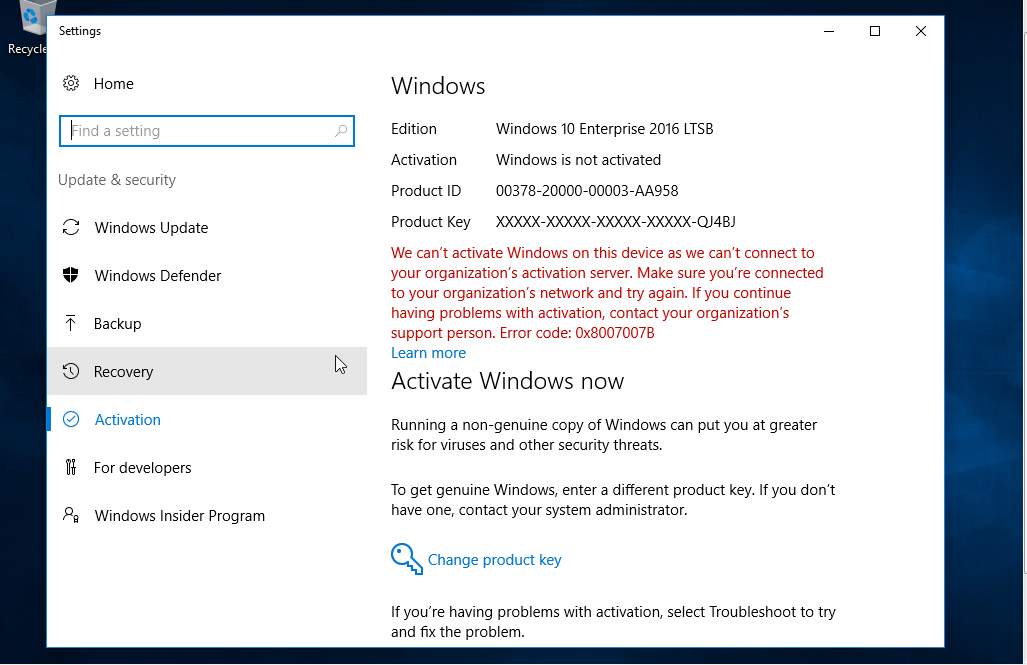Click the Recovery clock history icon

pyautogui.click(x=71, y=371)
